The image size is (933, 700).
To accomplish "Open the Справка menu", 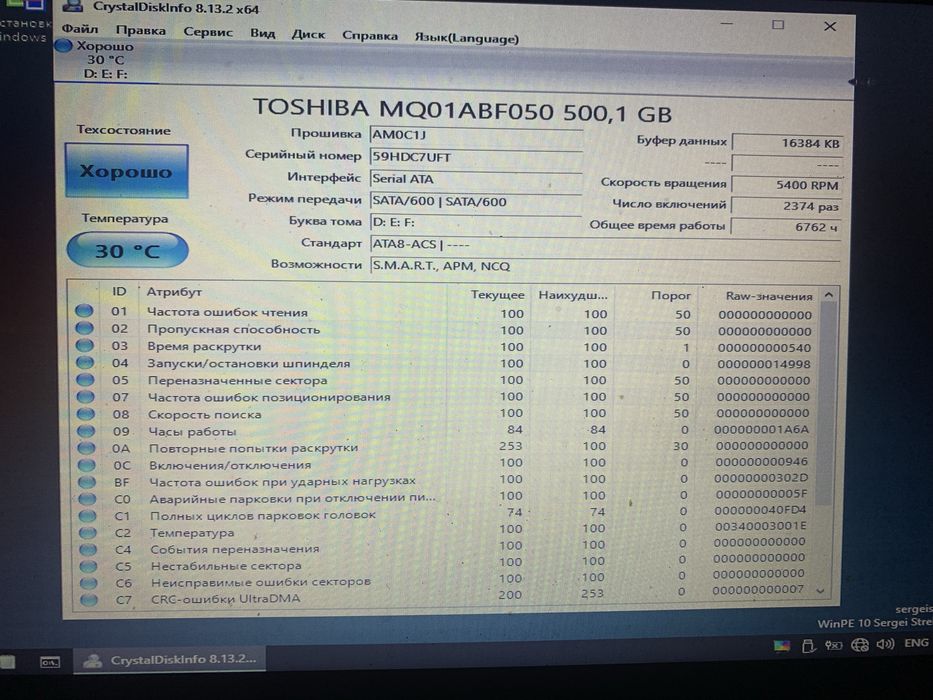I will pyautogui.click(x=370, y=36).
